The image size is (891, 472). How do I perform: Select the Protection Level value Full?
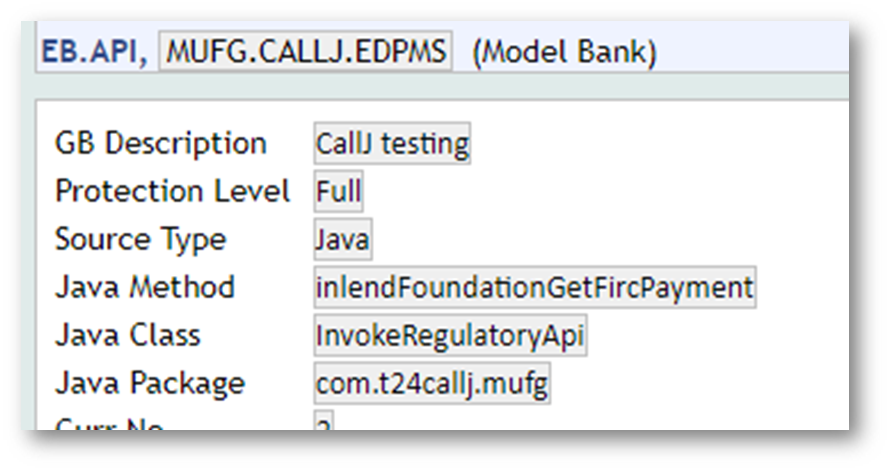tap(339, 191)
